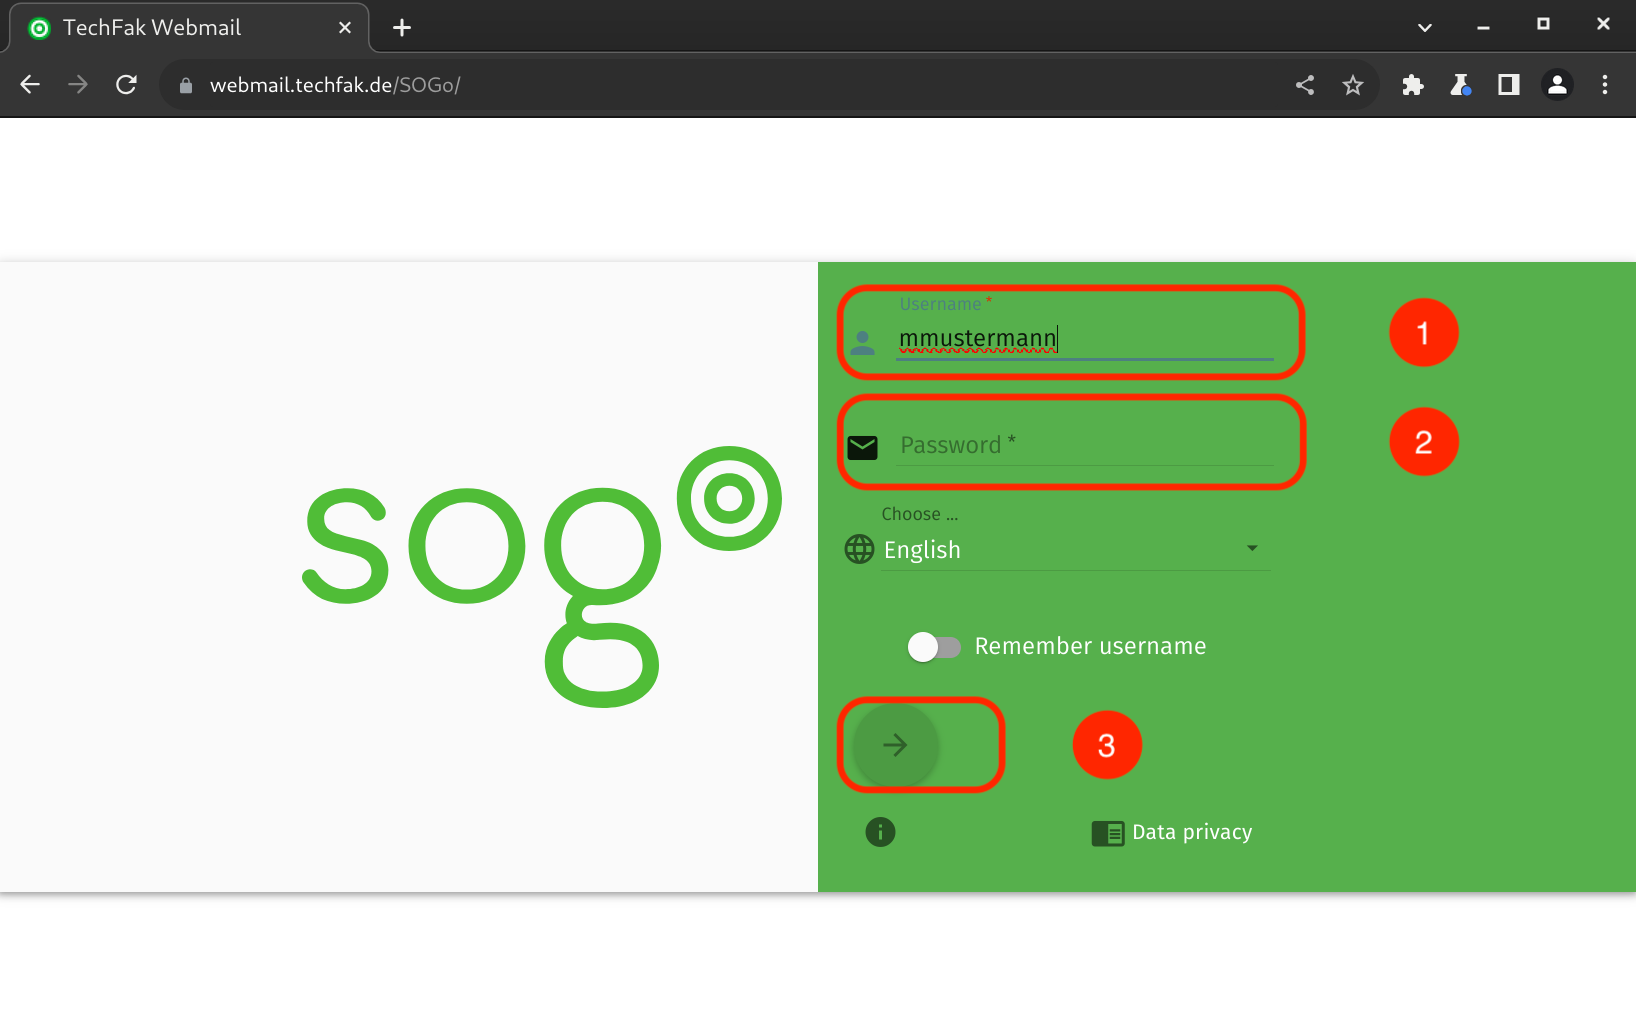Viewport: 1636px width, 1031px height.
Task: Click the Username input field
Action: 1085,338
